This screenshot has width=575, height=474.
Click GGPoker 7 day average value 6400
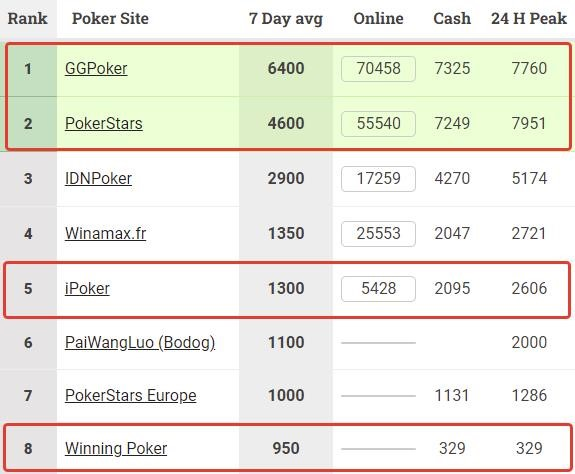pyautogui.click(x=286, y=69)
